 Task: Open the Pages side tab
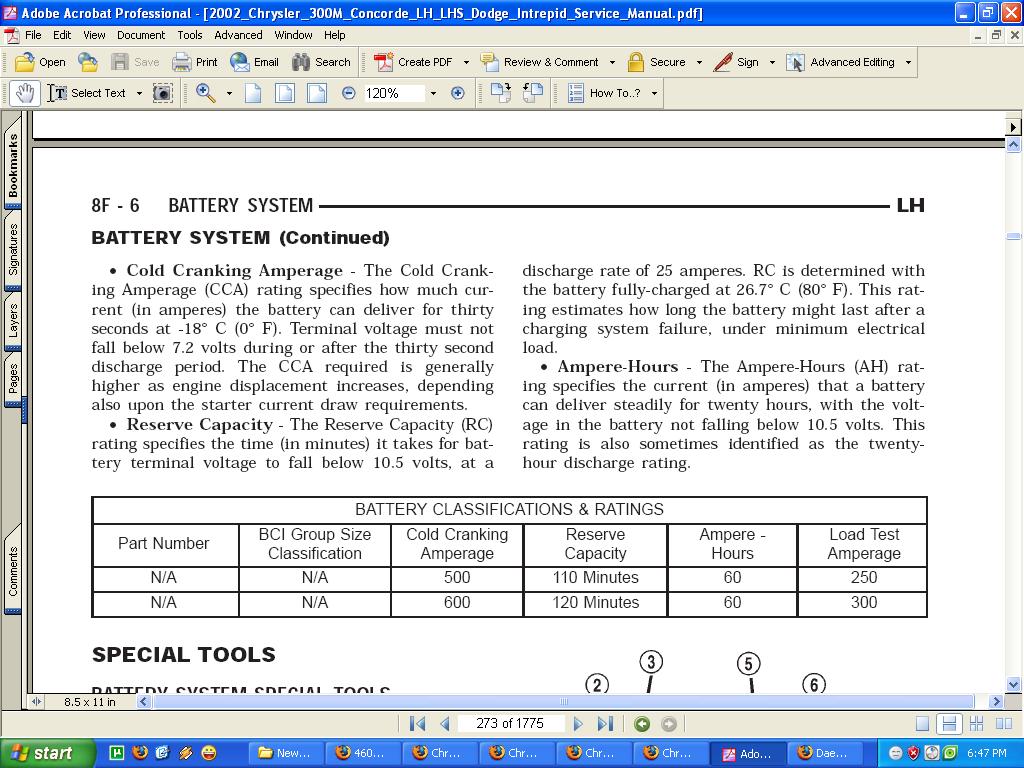tap(13, 379)
